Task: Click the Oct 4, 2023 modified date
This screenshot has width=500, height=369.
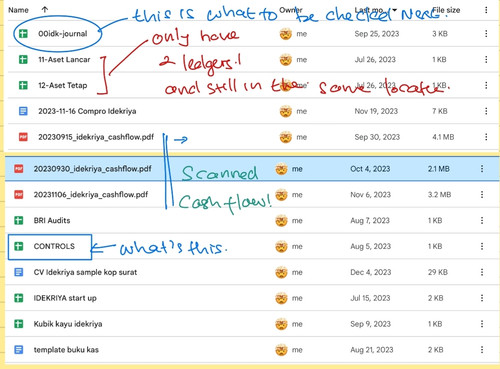Action: coord(370,169)
